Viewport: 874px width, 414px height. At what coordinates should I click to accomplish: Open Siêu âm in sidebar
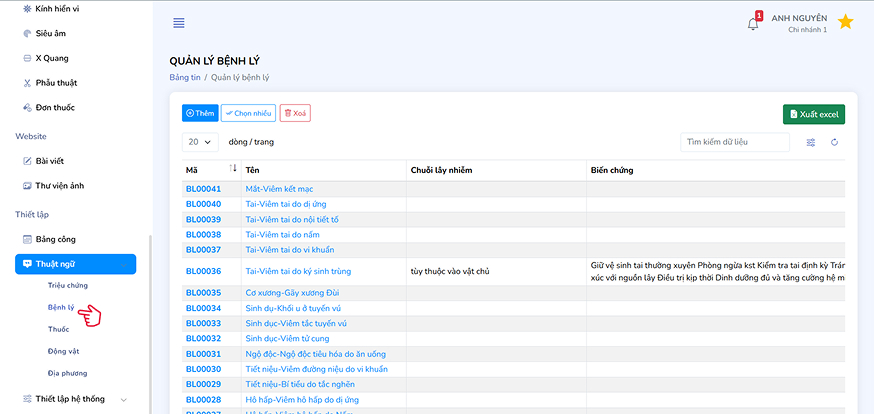click(x=54, y=33)
